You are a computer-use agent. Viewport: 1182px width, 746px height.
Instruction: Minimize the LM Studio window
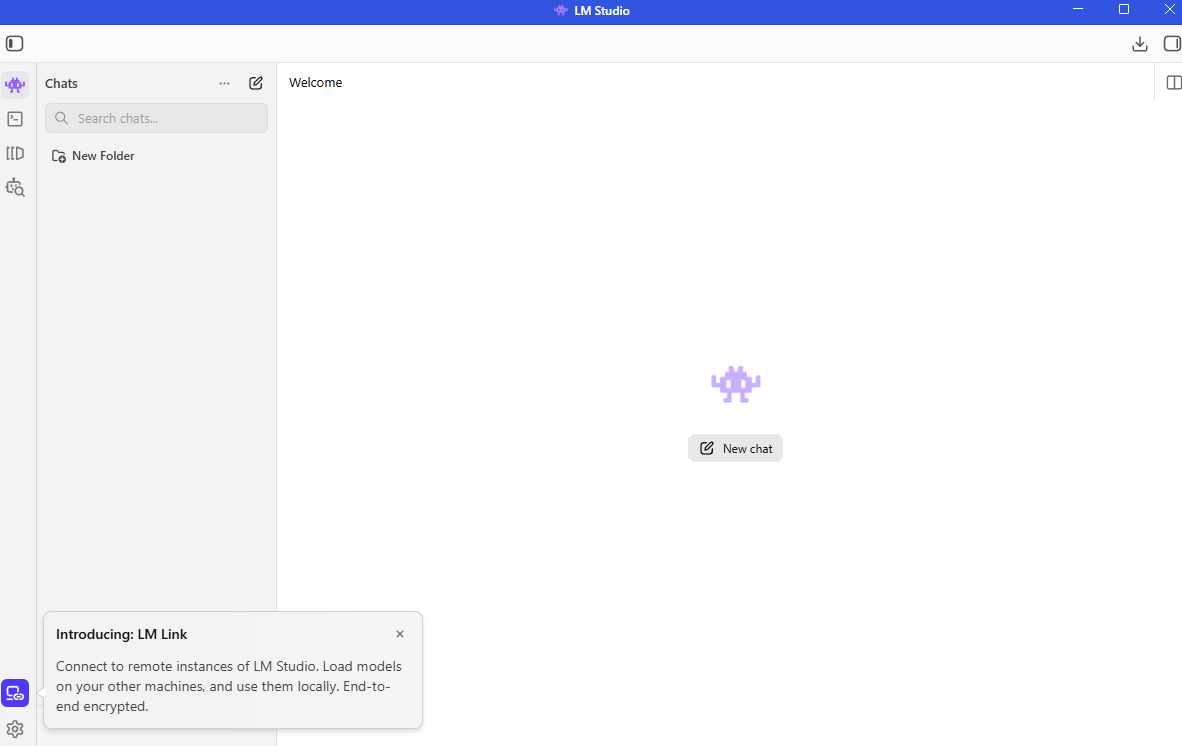(1078, 9)
